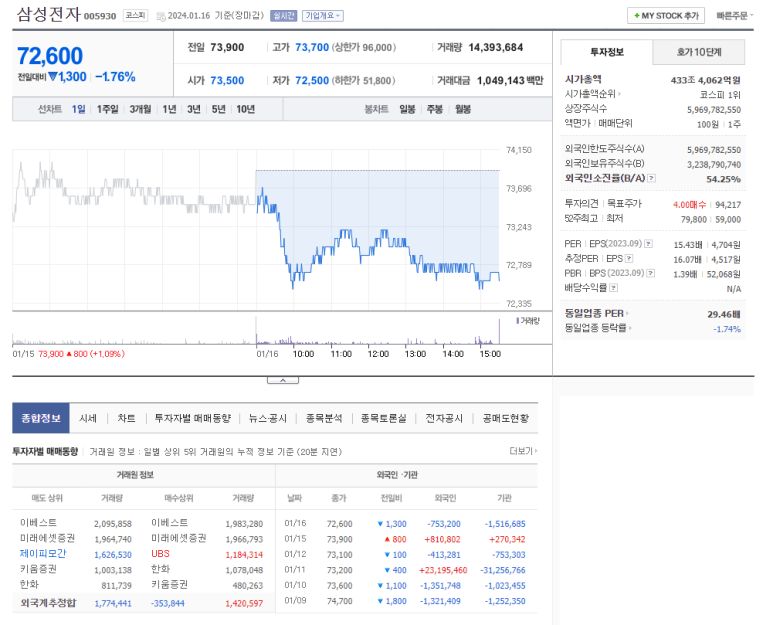Image resolution: width=773 pixels, height=625 pixels.
Task: Click help icon next to 배당수익률
Action: click(x=613, y=288)
